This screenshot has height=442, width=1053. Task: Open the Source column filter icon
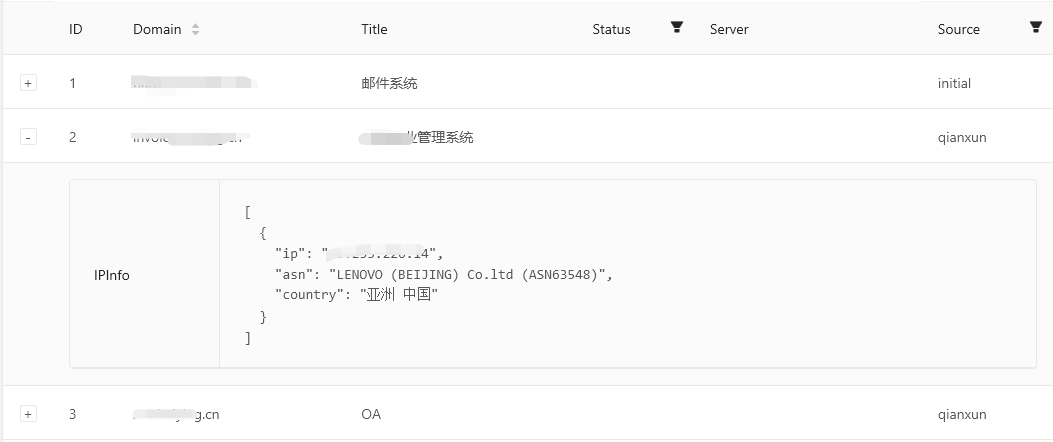(1036, 27)
